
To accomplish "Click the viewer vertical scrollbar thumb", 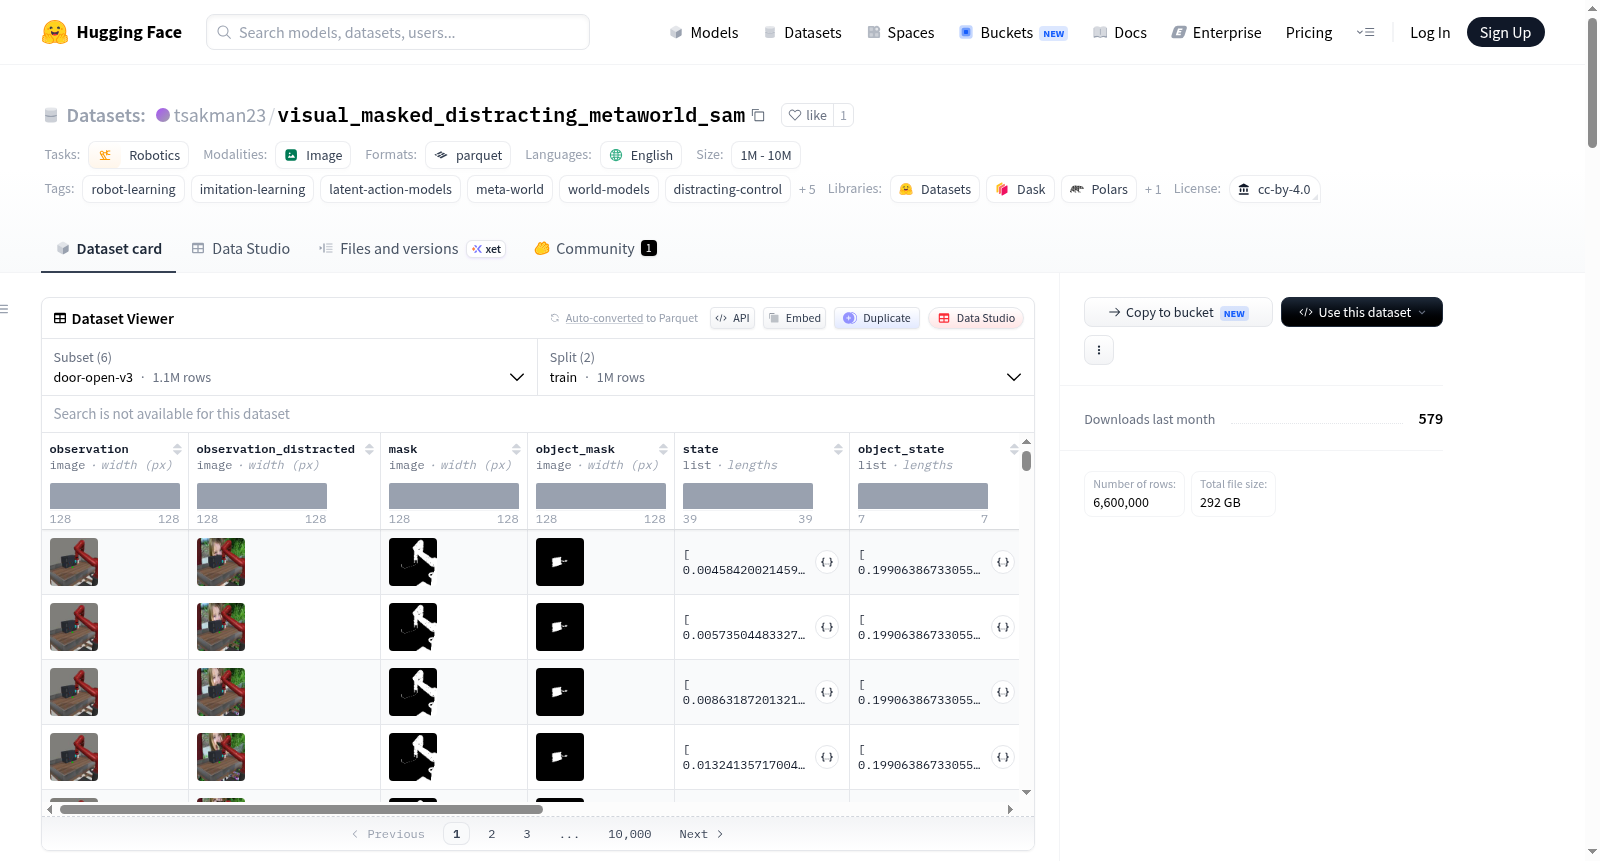I will pos(1026,461).
